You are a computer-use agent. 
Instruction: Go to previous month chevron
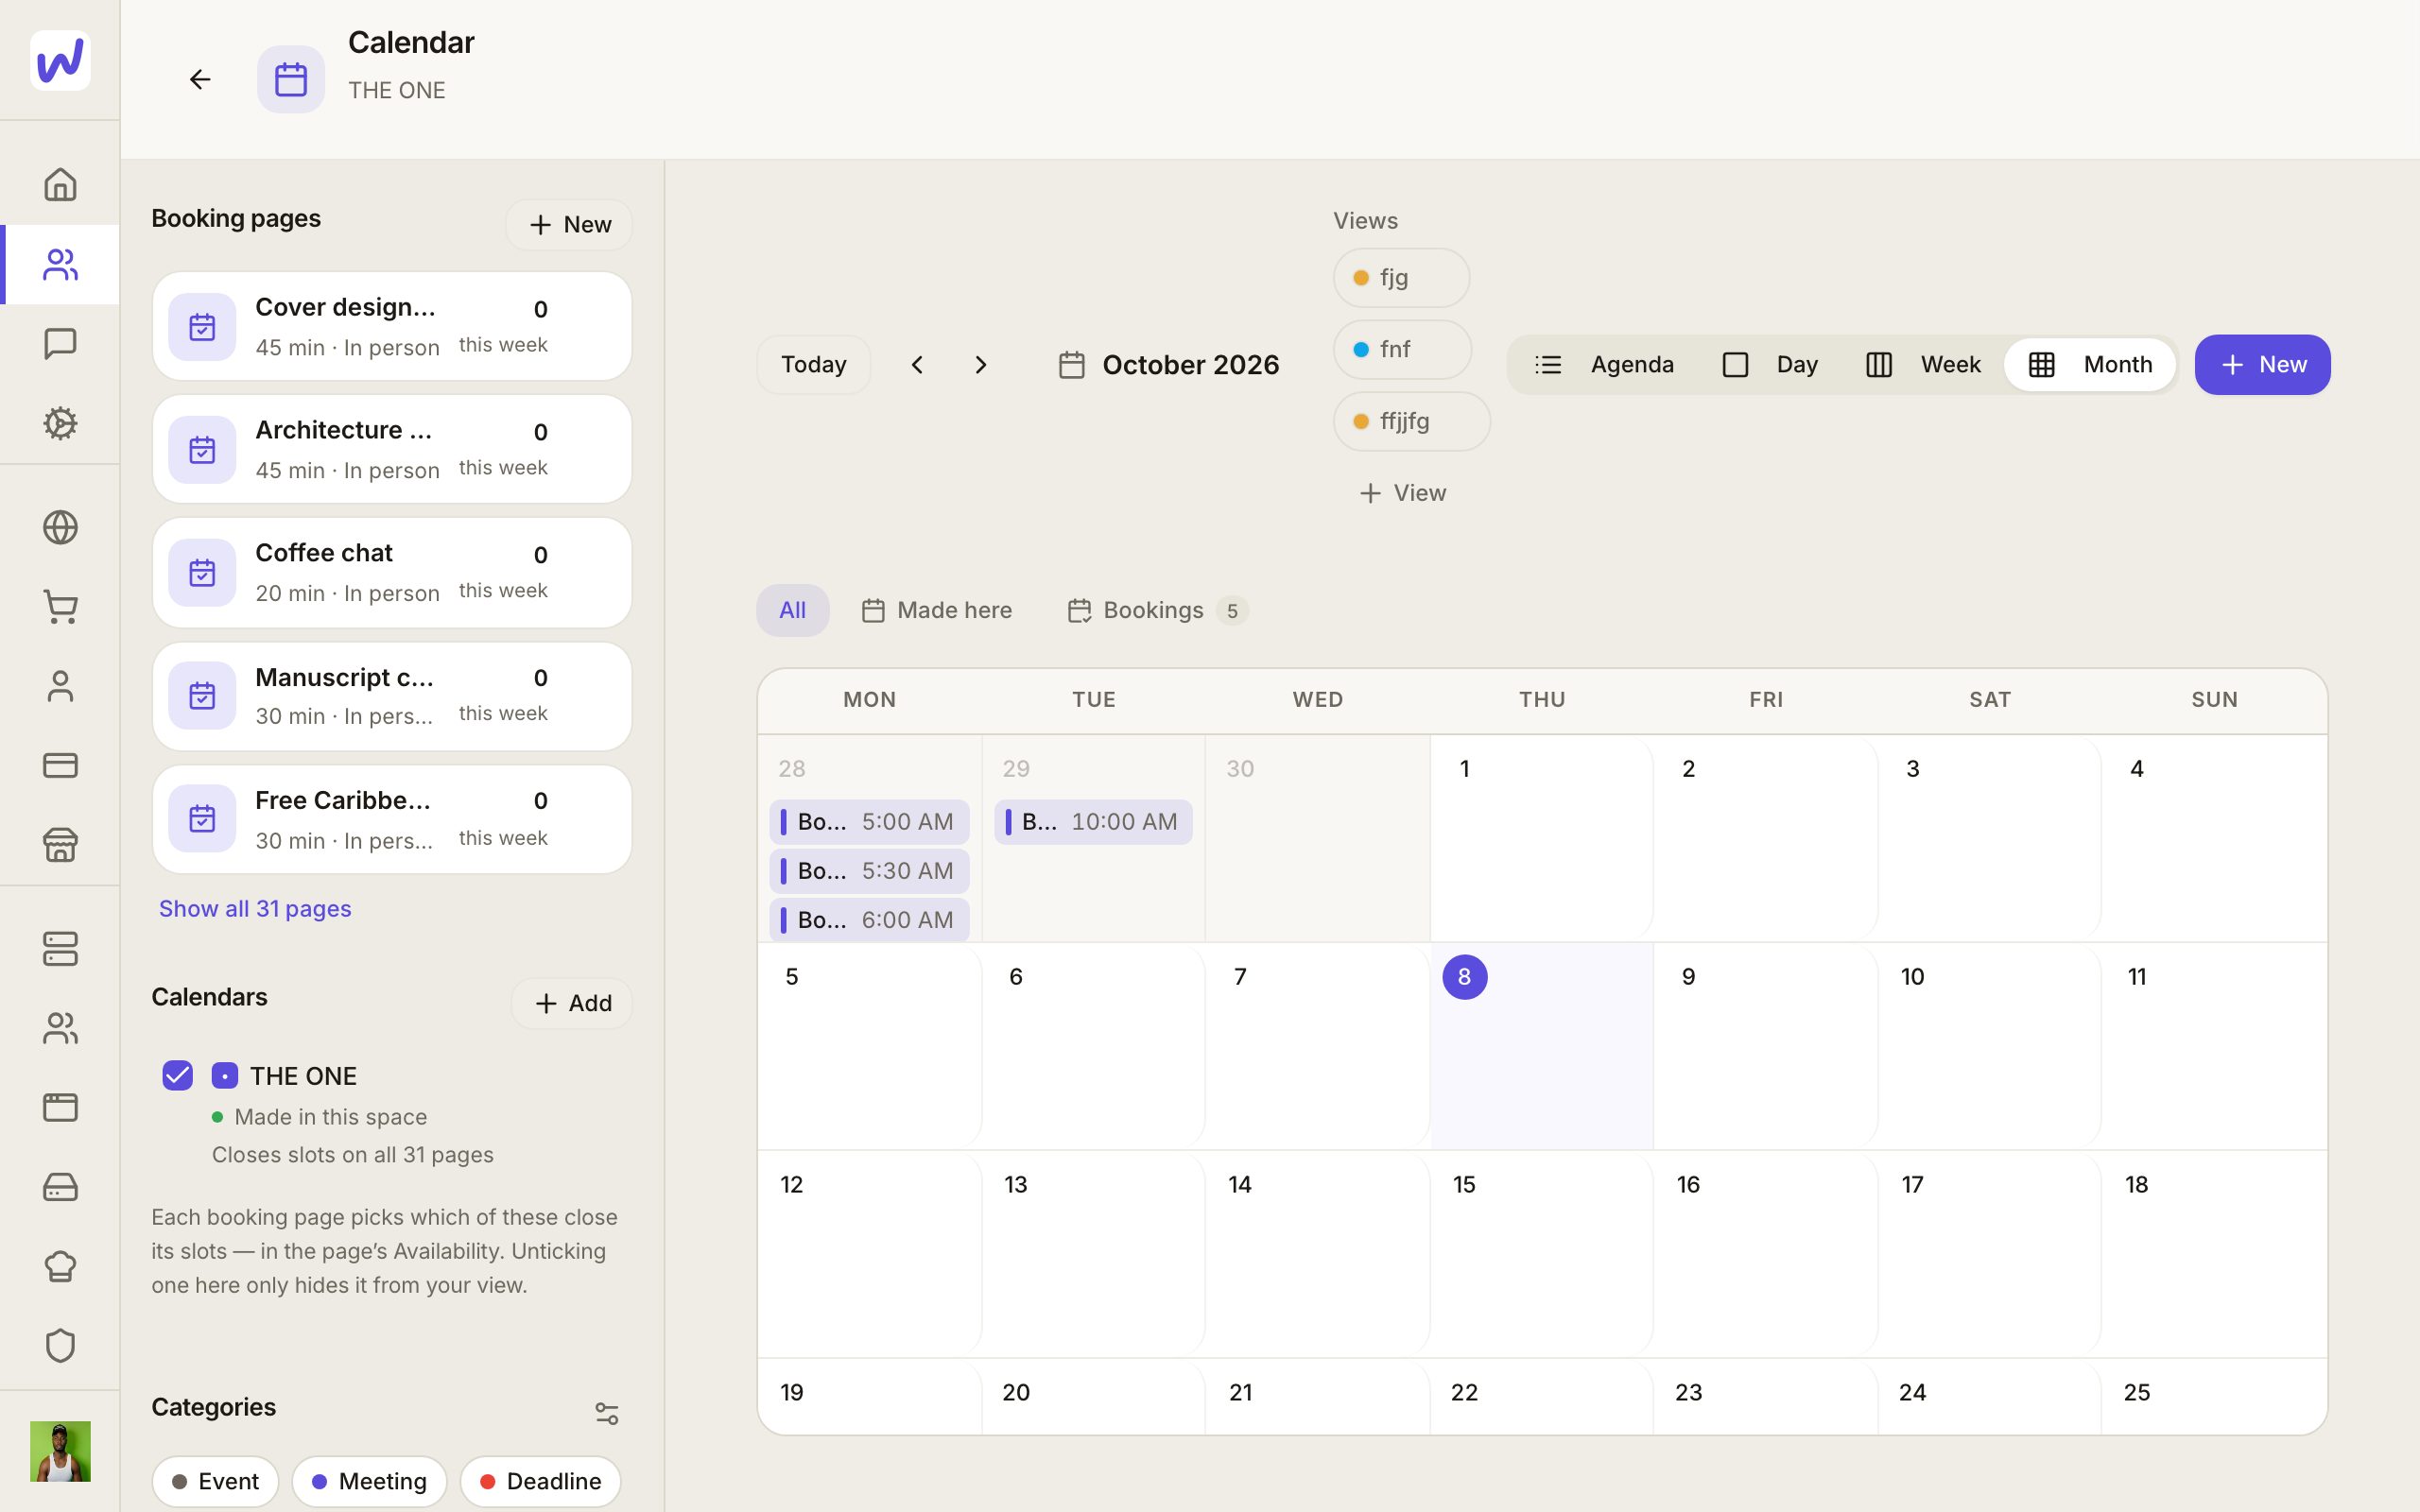tap(917, 365)
